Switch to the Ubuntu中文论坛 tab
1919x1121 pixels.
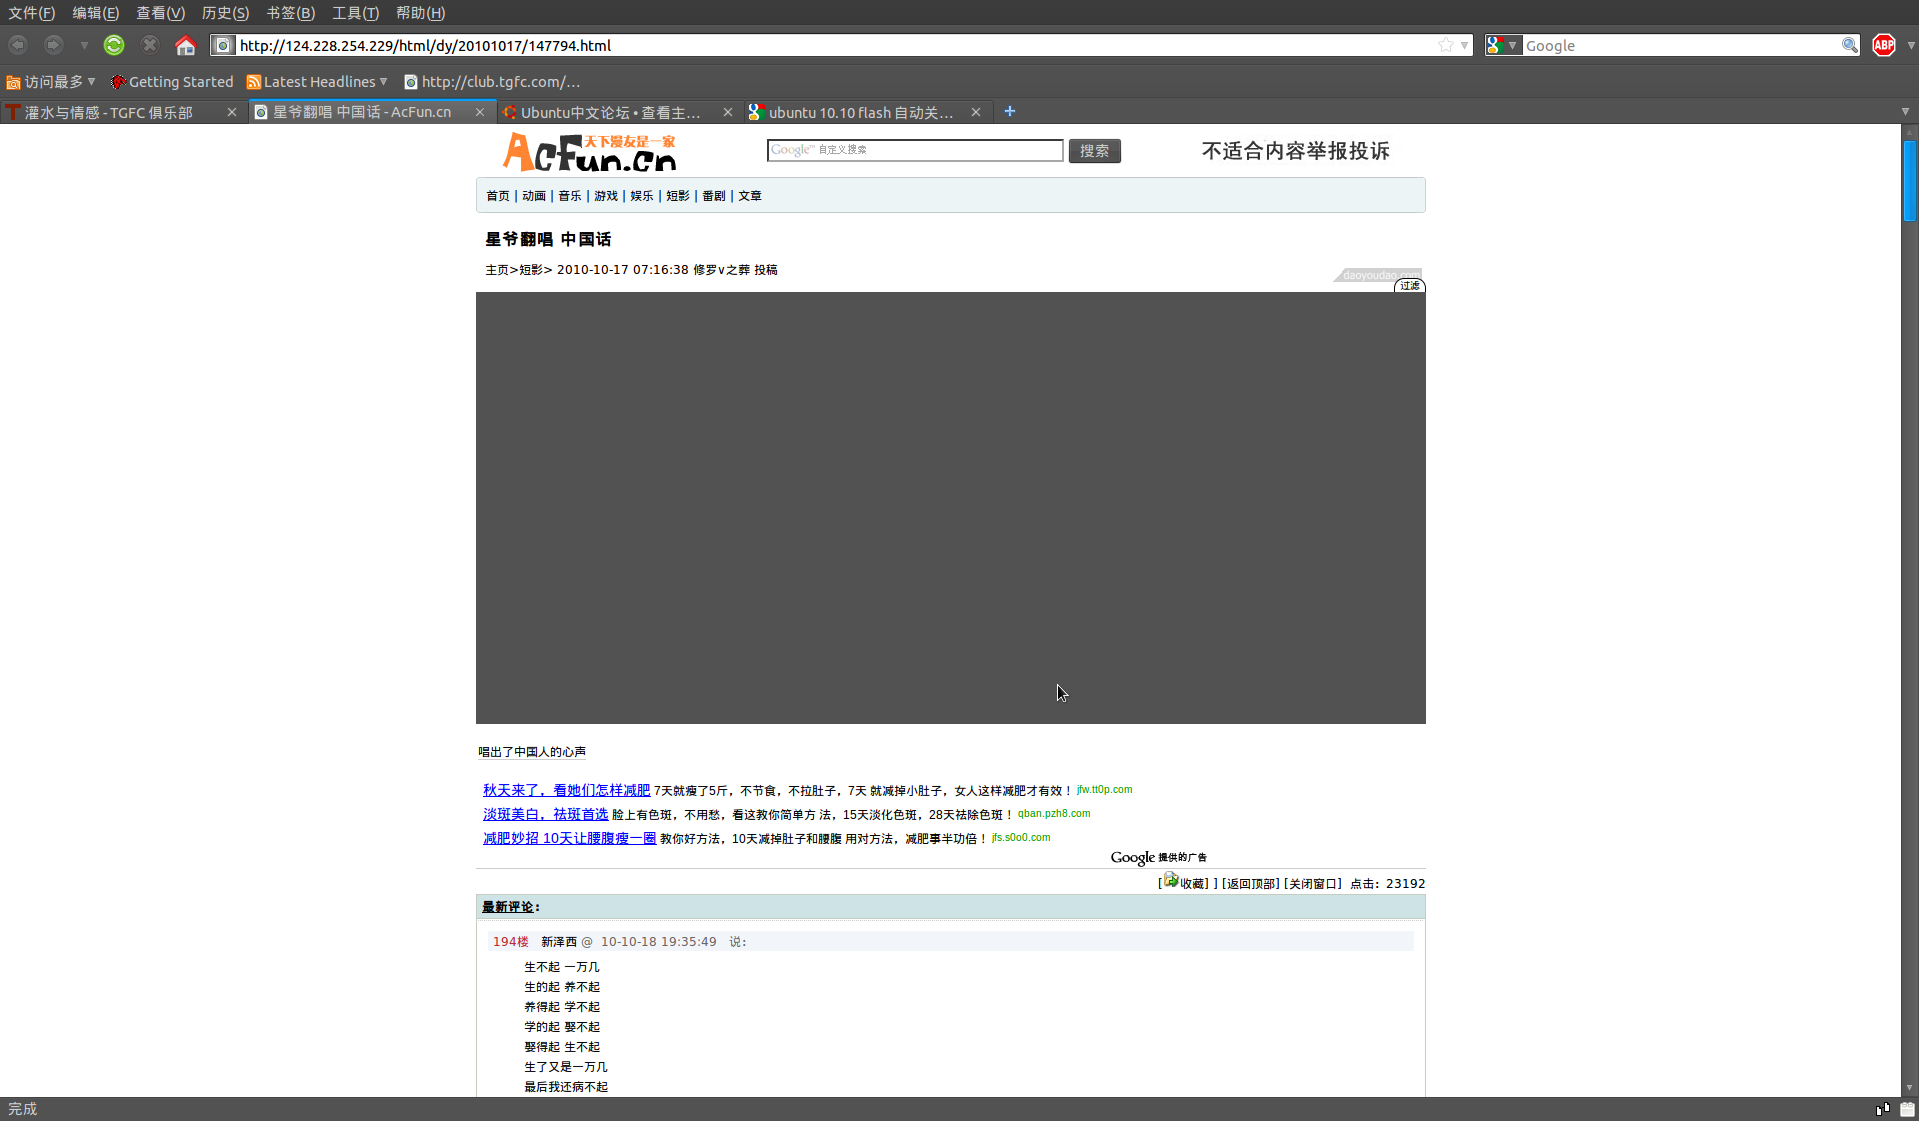(x=610, y=112)
